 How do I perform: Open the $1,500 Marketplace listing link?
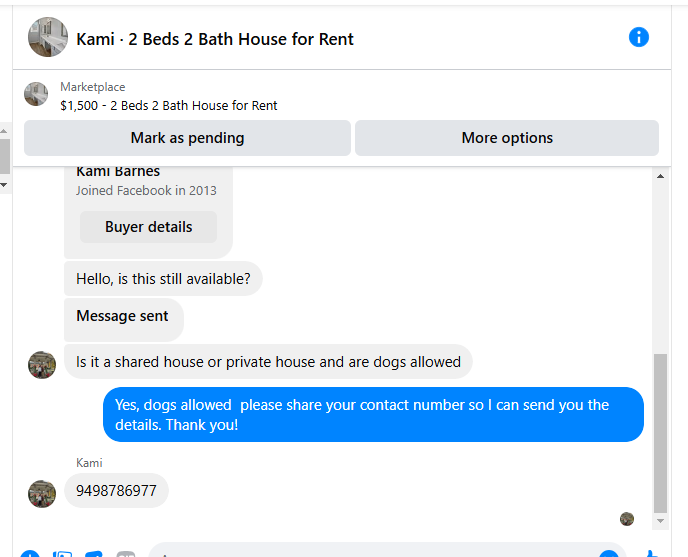tap(168, 105)
